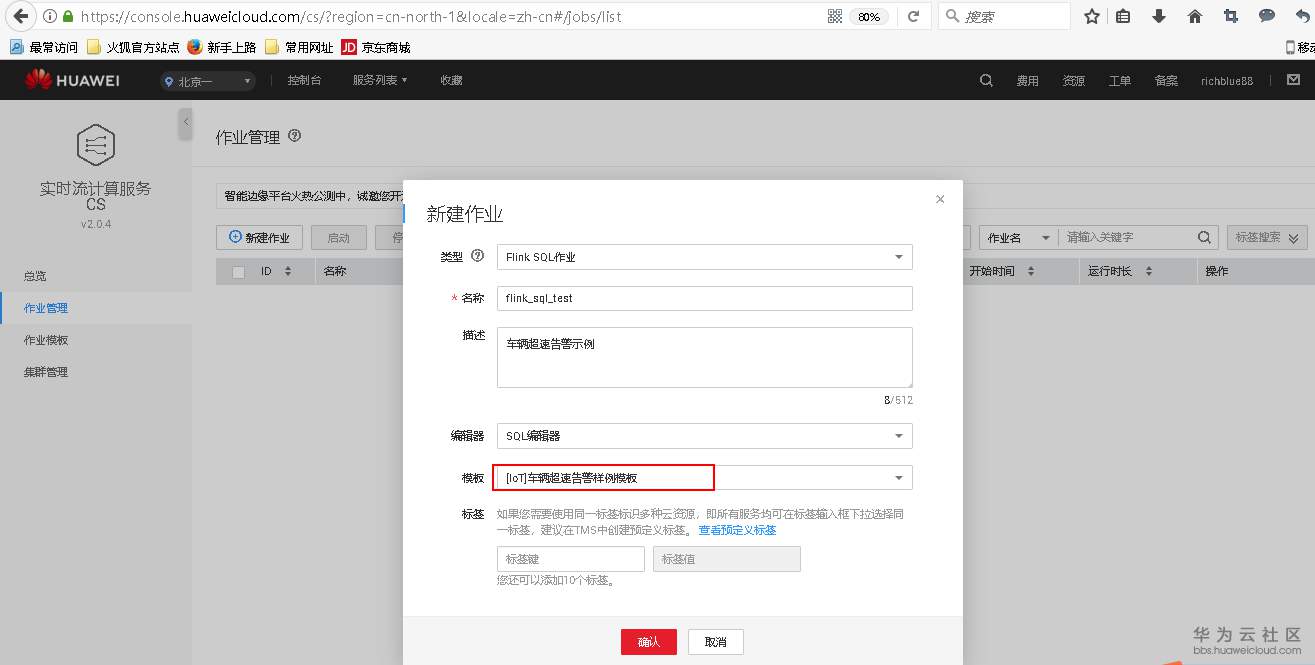Click the 标签搜索 filter control
The height and width of the screenshot is (665, 1315).
pos(1265,237)
